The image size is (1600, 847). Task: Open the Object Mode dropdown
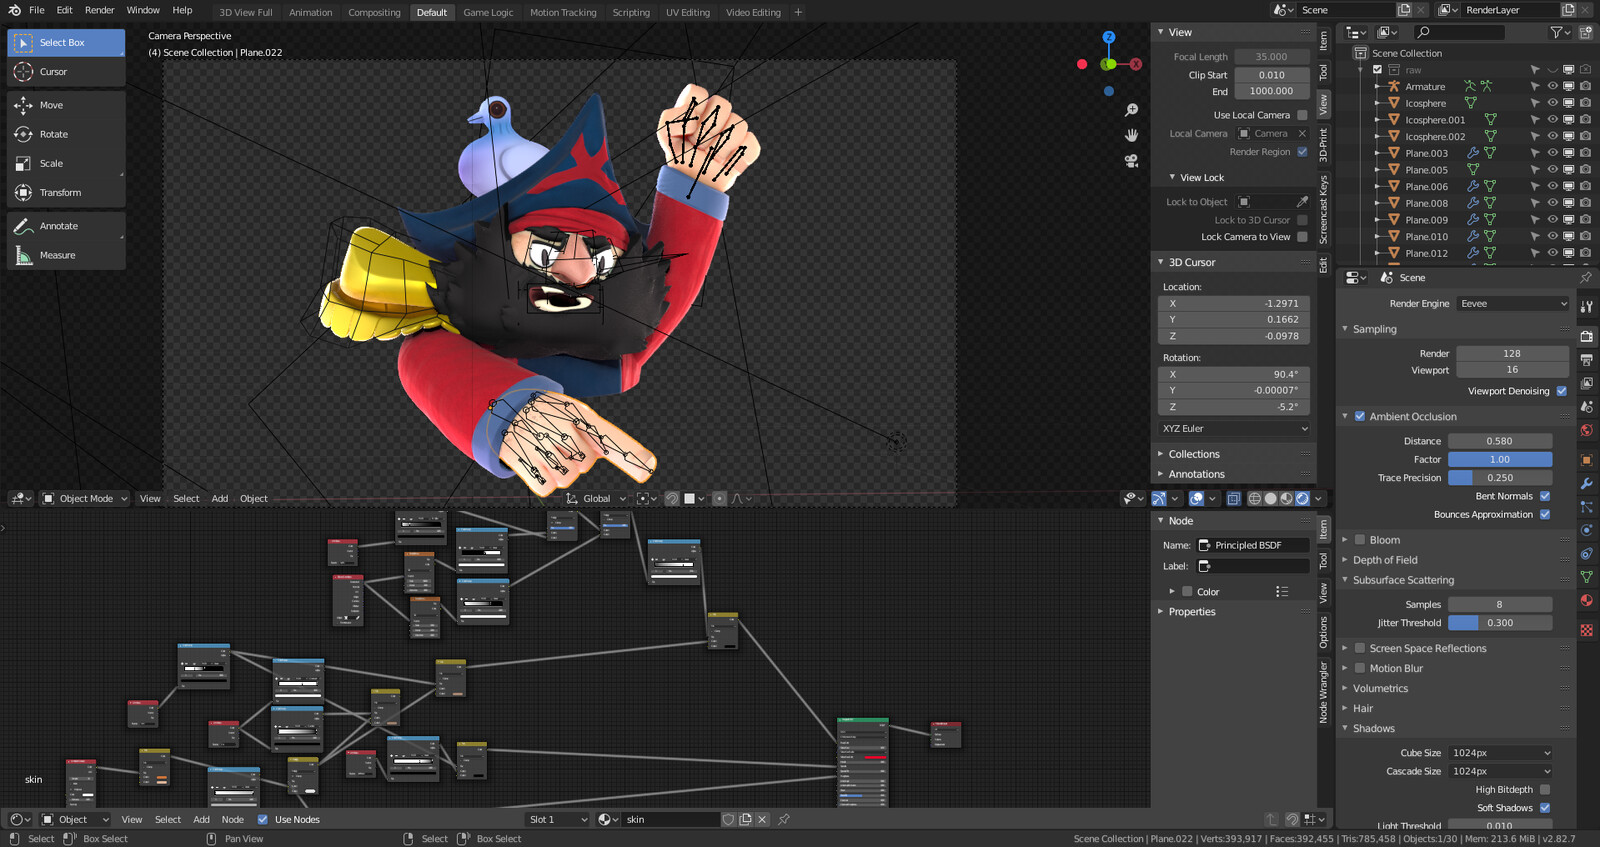pyautogui.click(x=85, y=499)
